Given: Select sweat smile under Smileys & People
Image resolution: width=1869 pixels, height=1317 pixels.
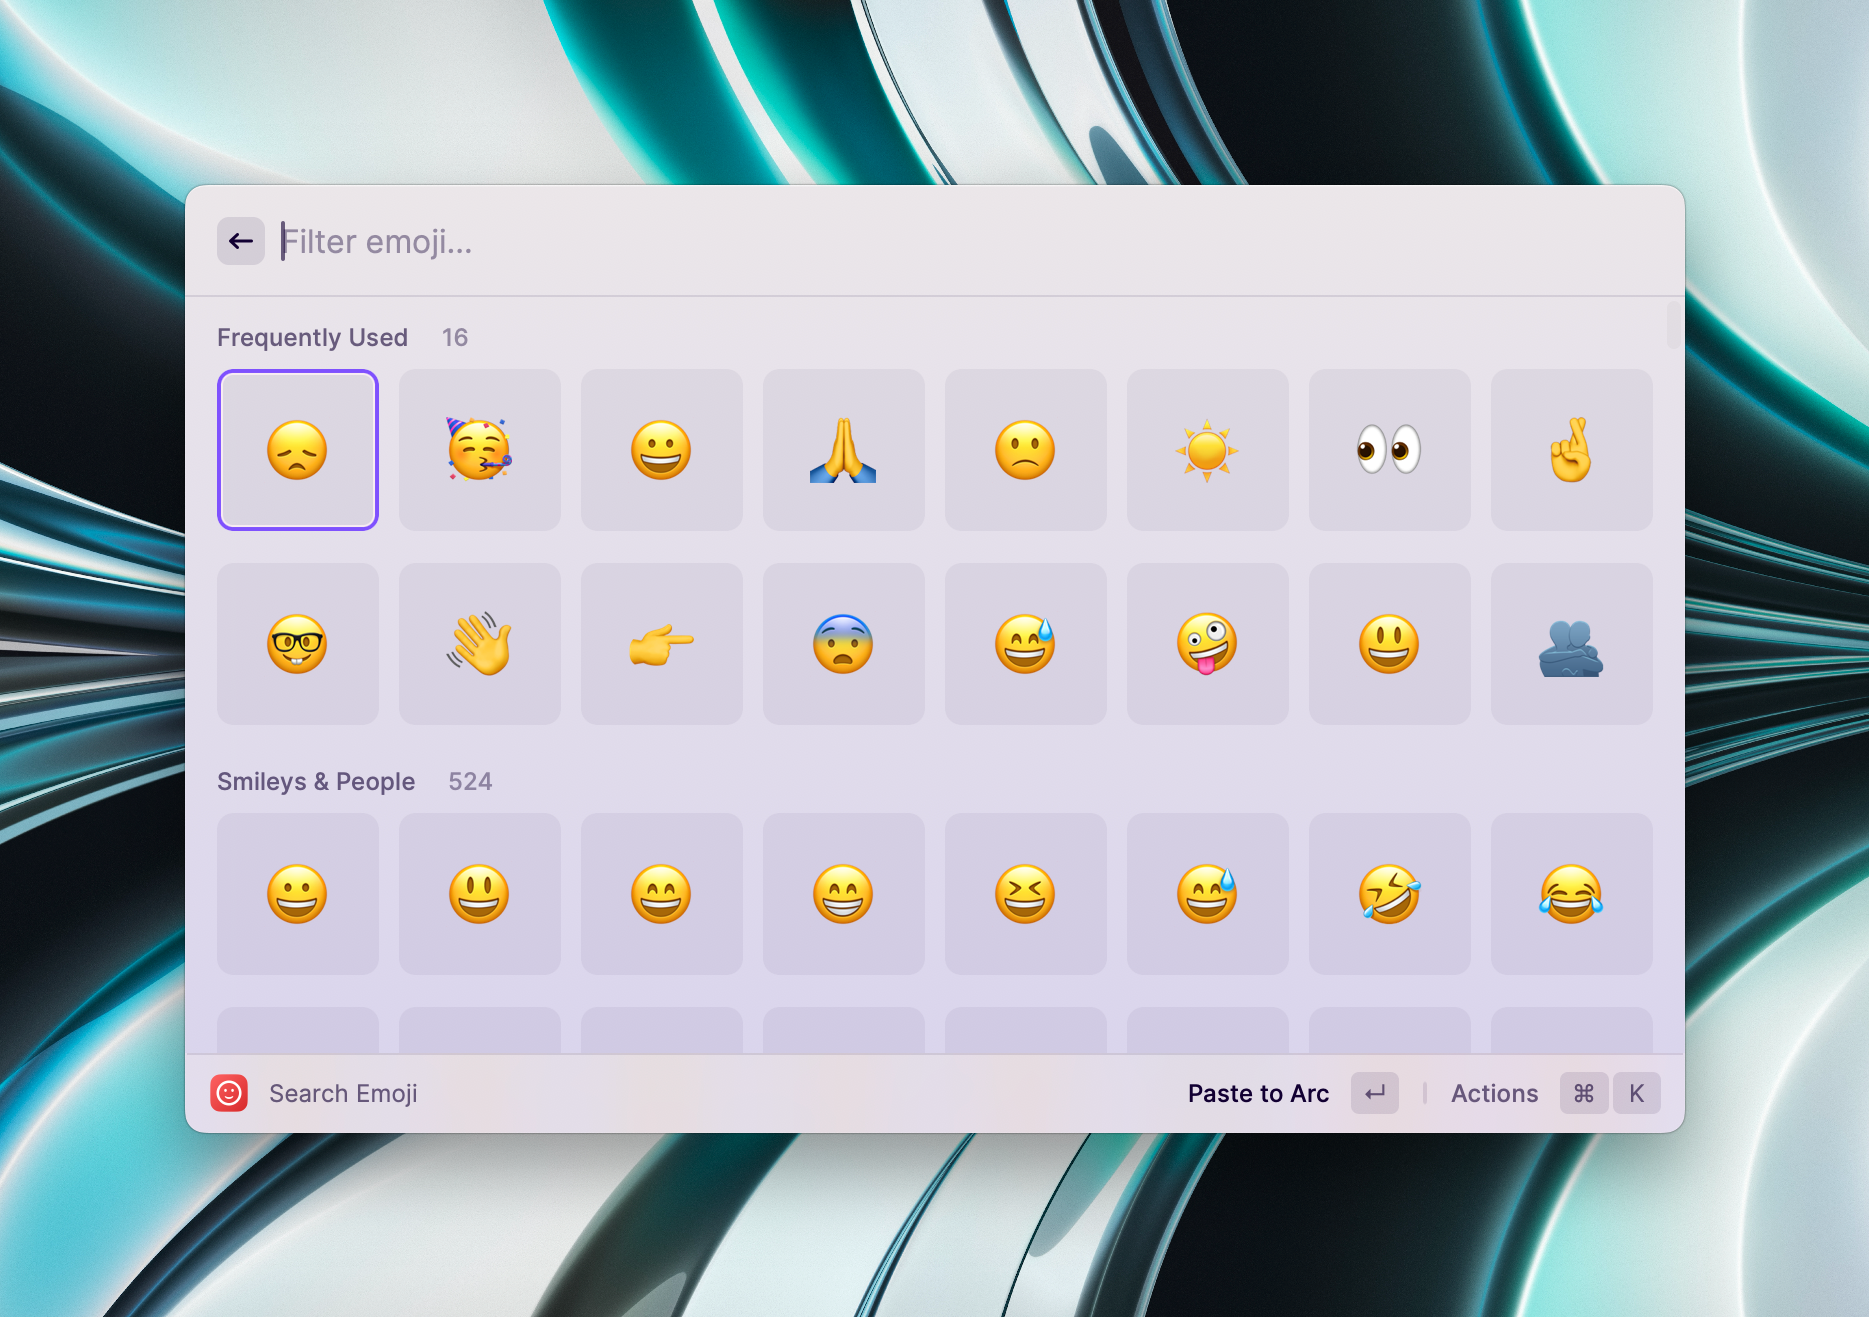Looking at the screenshot, I should pyautogui.click(x=1208, y=894).
